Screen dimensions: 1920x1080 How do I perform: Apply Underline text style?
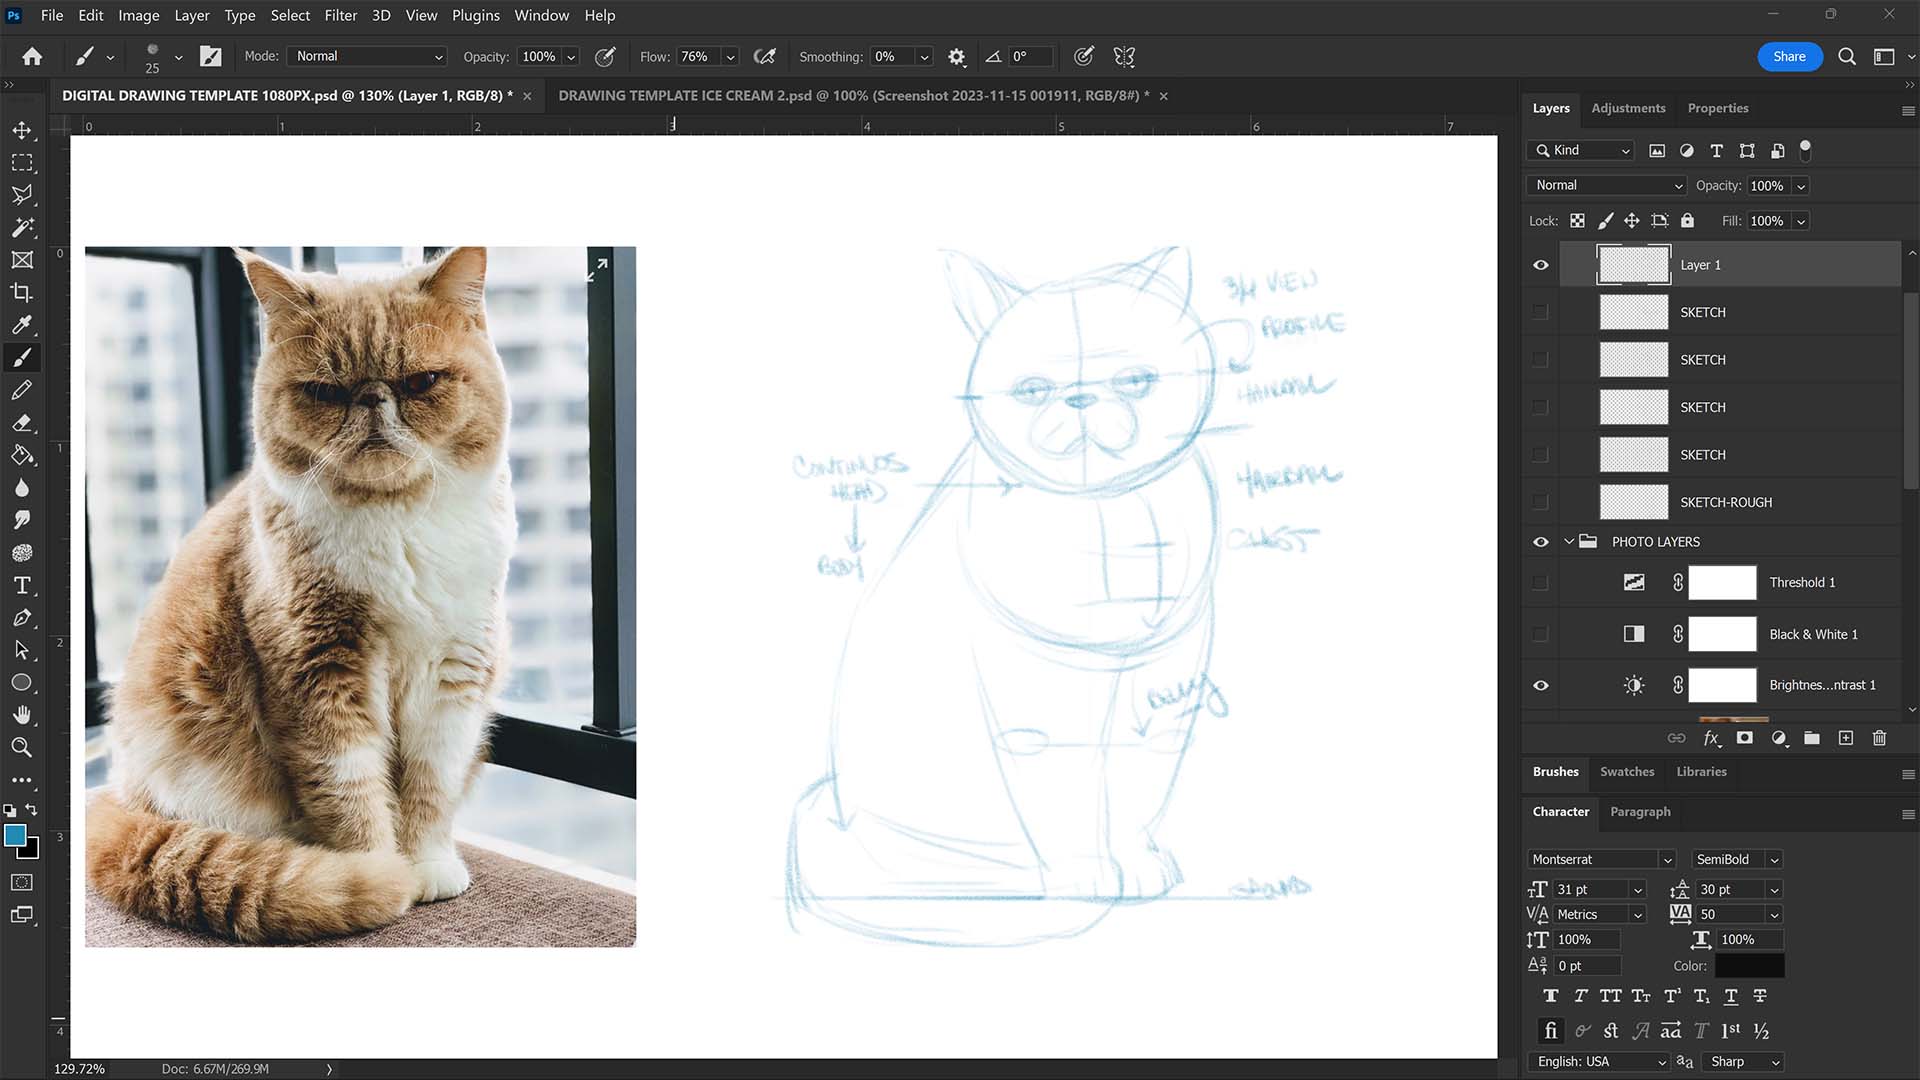pos(1731,996)
